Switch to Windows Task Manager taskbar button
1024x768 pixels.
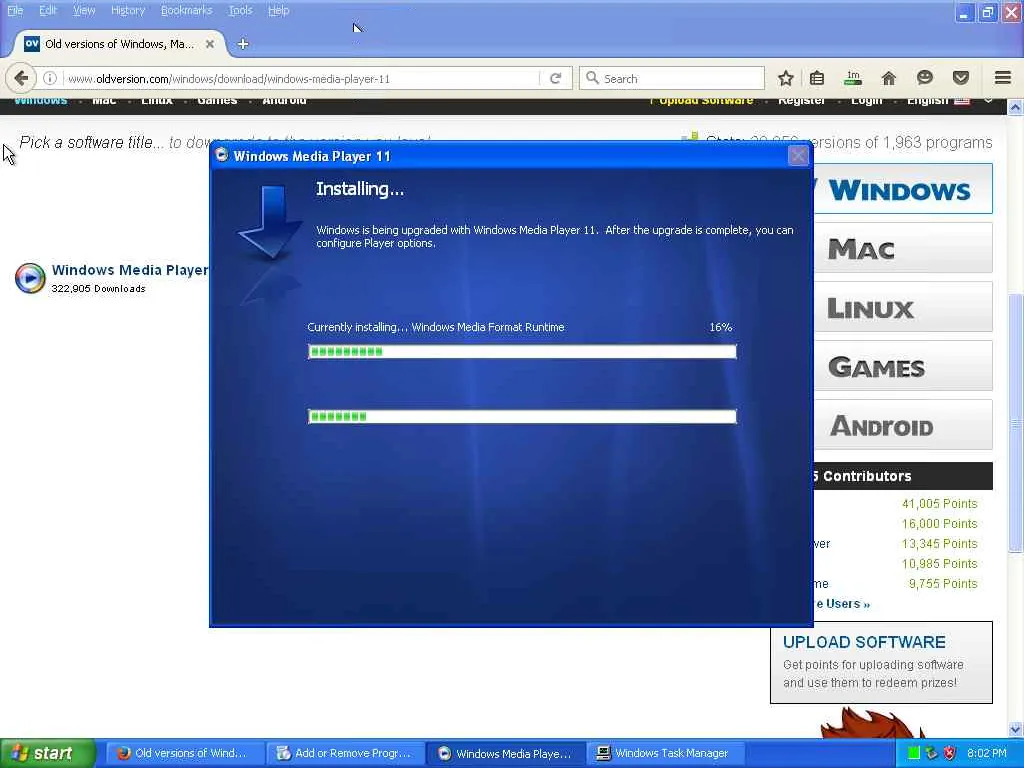[664, 753]
